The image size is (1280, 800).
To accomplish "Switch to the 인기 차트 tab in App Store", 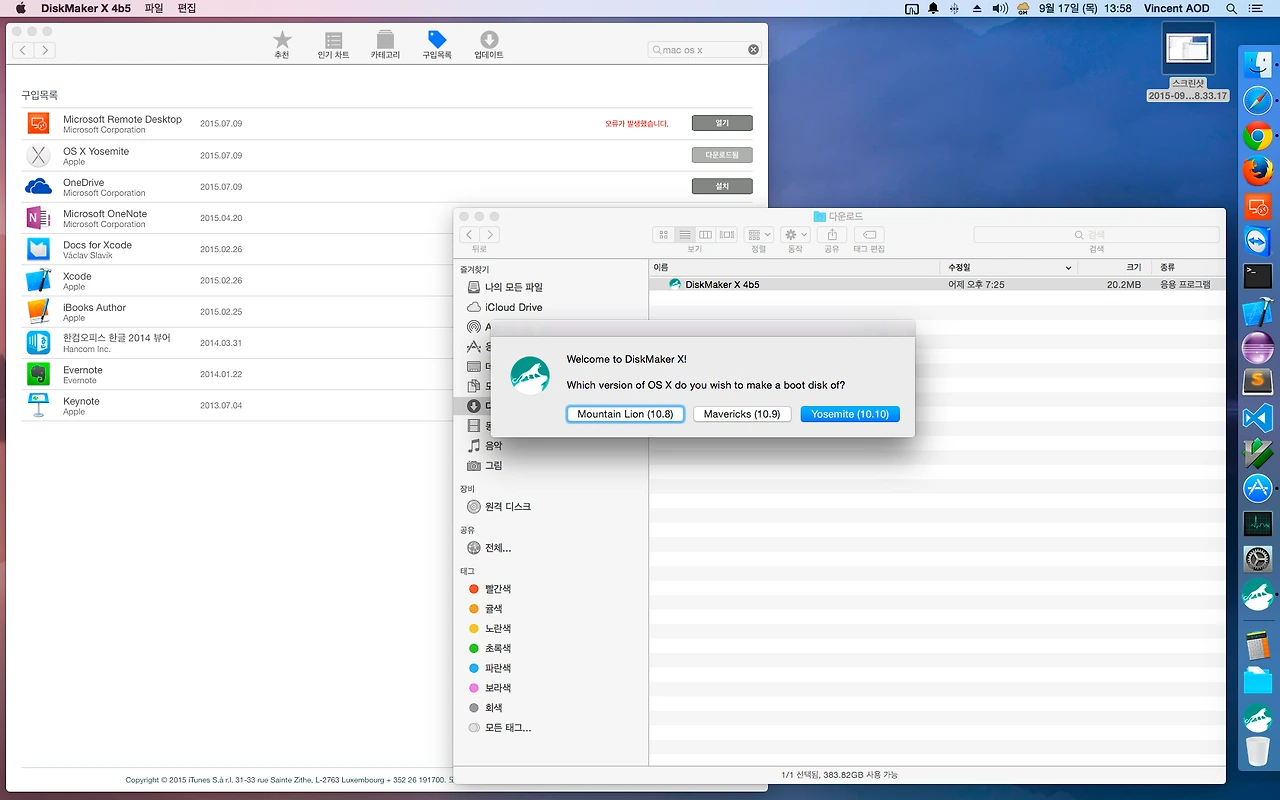I will [x=334, y=44].
